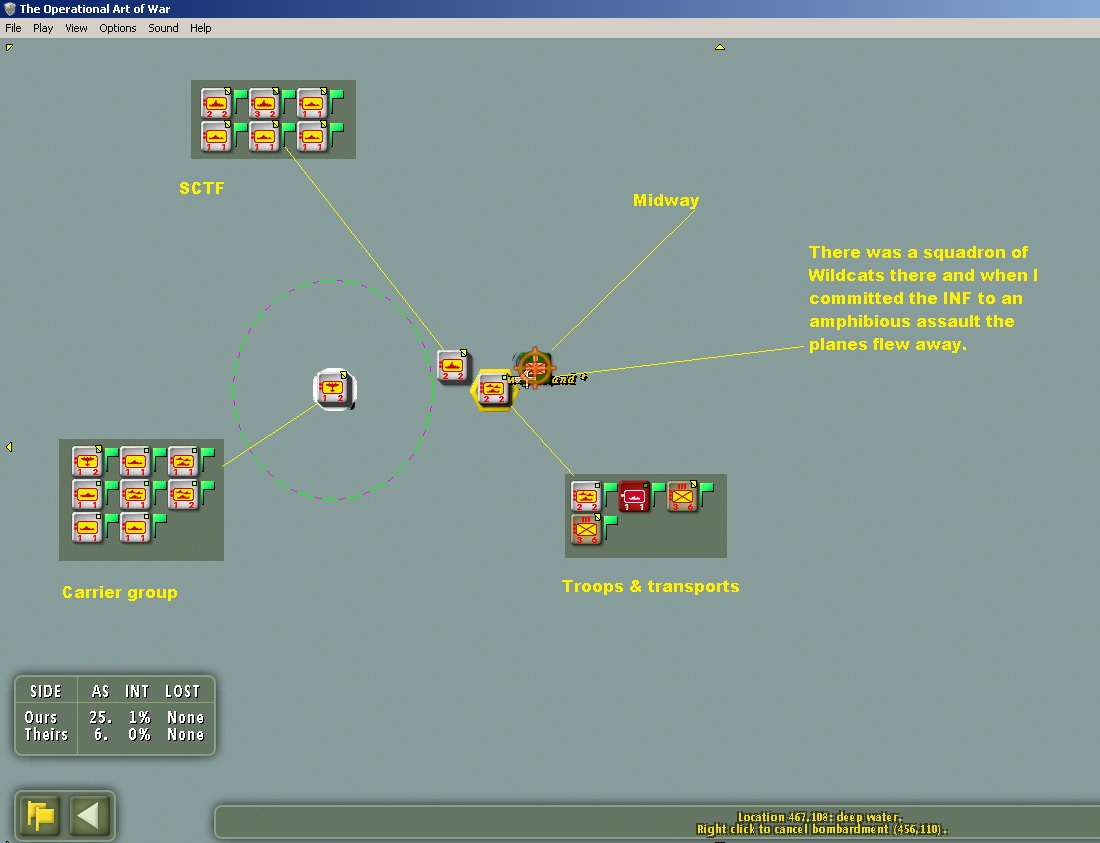Screen dimensions: 1100x843
Task: Select the carrier air unit inside the range circle
Action: [x=334, y=389]
